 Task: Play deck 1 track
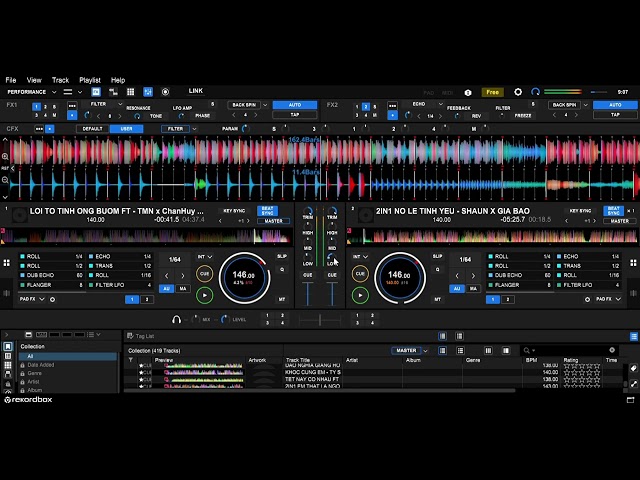tap(204, 295)
